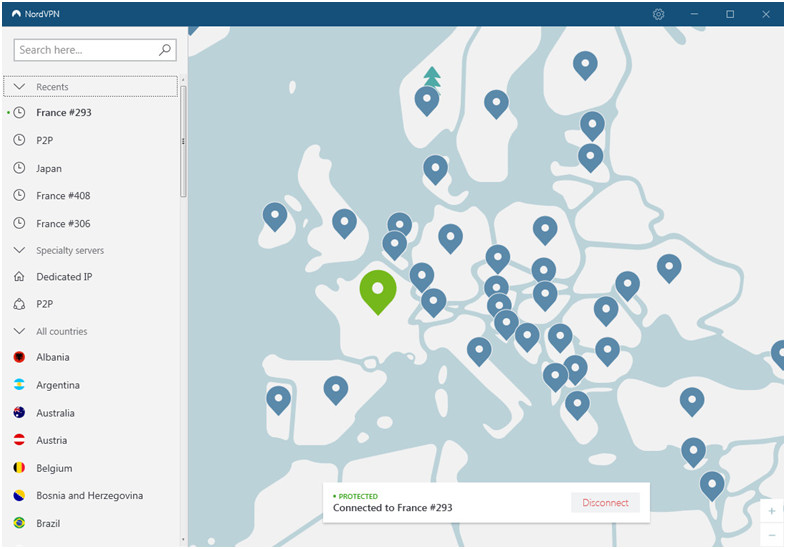
Task: Click the Albania flag icon
Action: (x=19, y=357)
